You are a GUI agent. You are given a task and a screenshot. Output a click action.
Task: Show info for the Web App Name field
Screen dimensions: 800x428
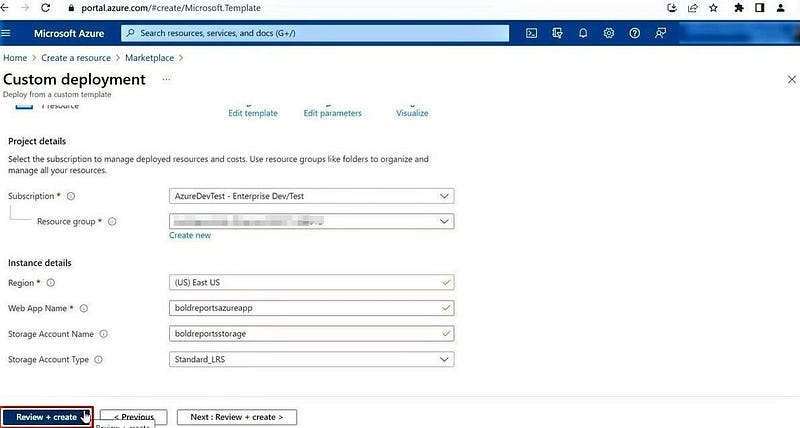click(84, 308)
